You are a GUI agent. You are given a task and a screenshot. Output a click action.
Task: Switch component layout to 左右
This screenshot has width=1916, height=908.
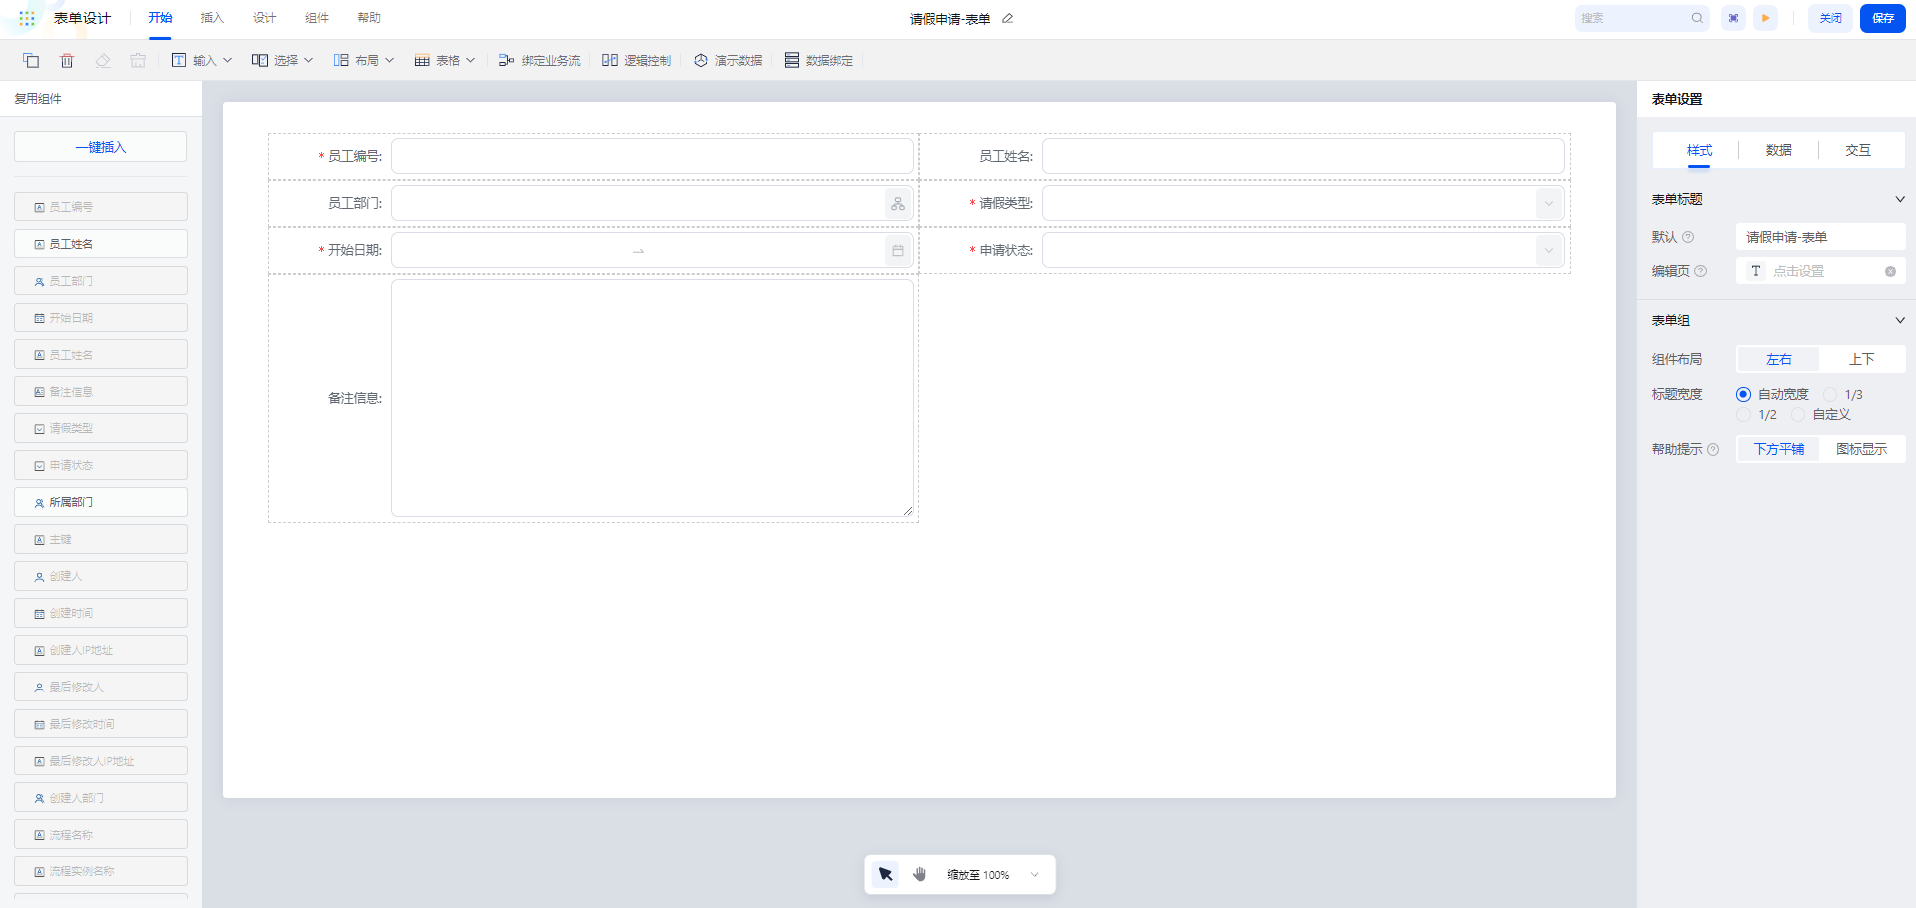pos(1778,359)
